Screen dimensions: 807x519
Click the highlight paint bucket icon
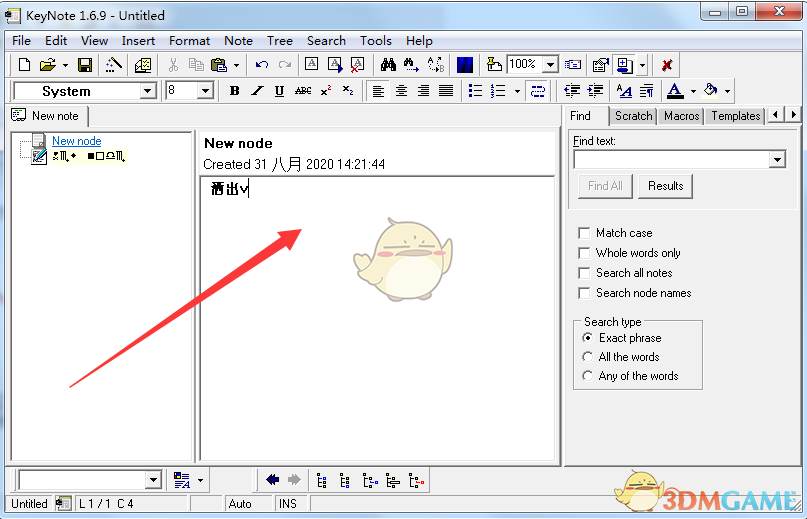pyautogui.click(x=710, y=91)
